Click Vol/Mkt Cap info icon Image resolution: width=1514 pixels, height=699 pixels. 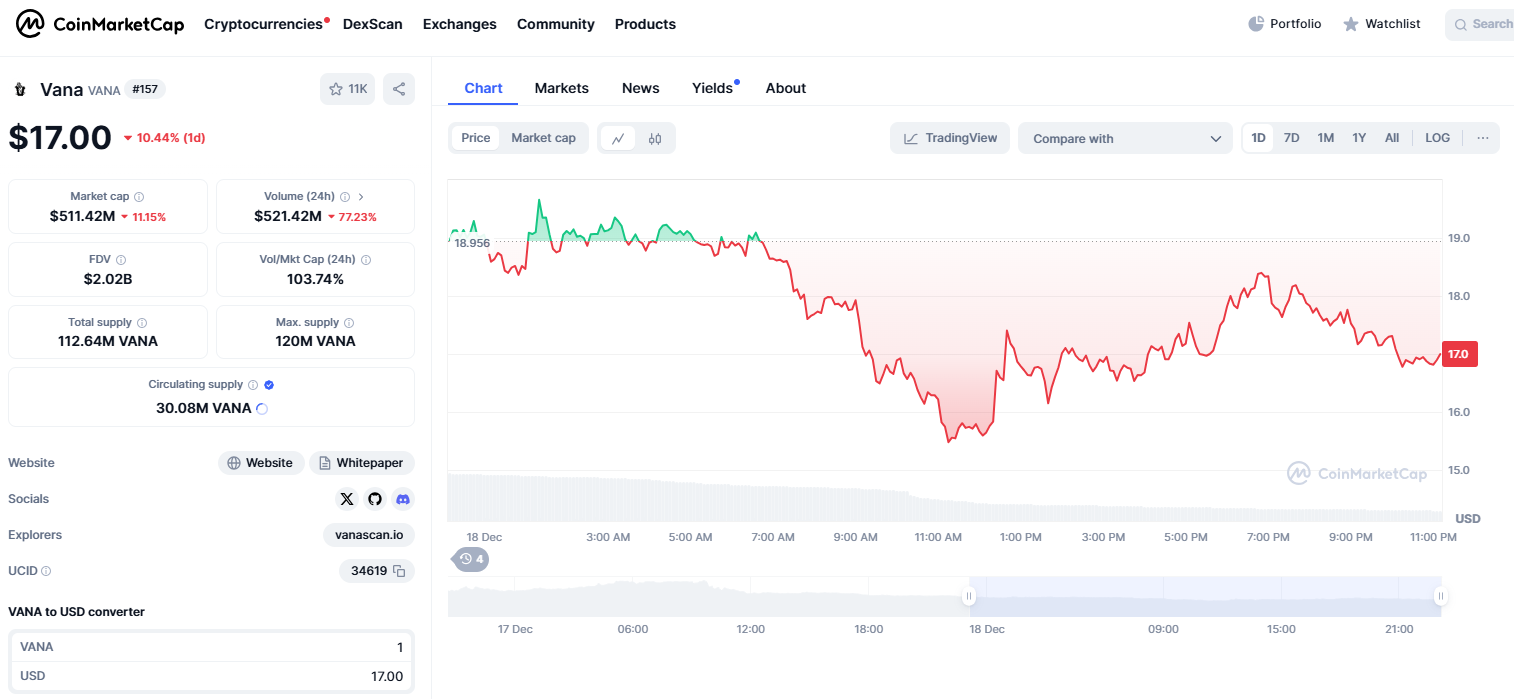(366, 260)
